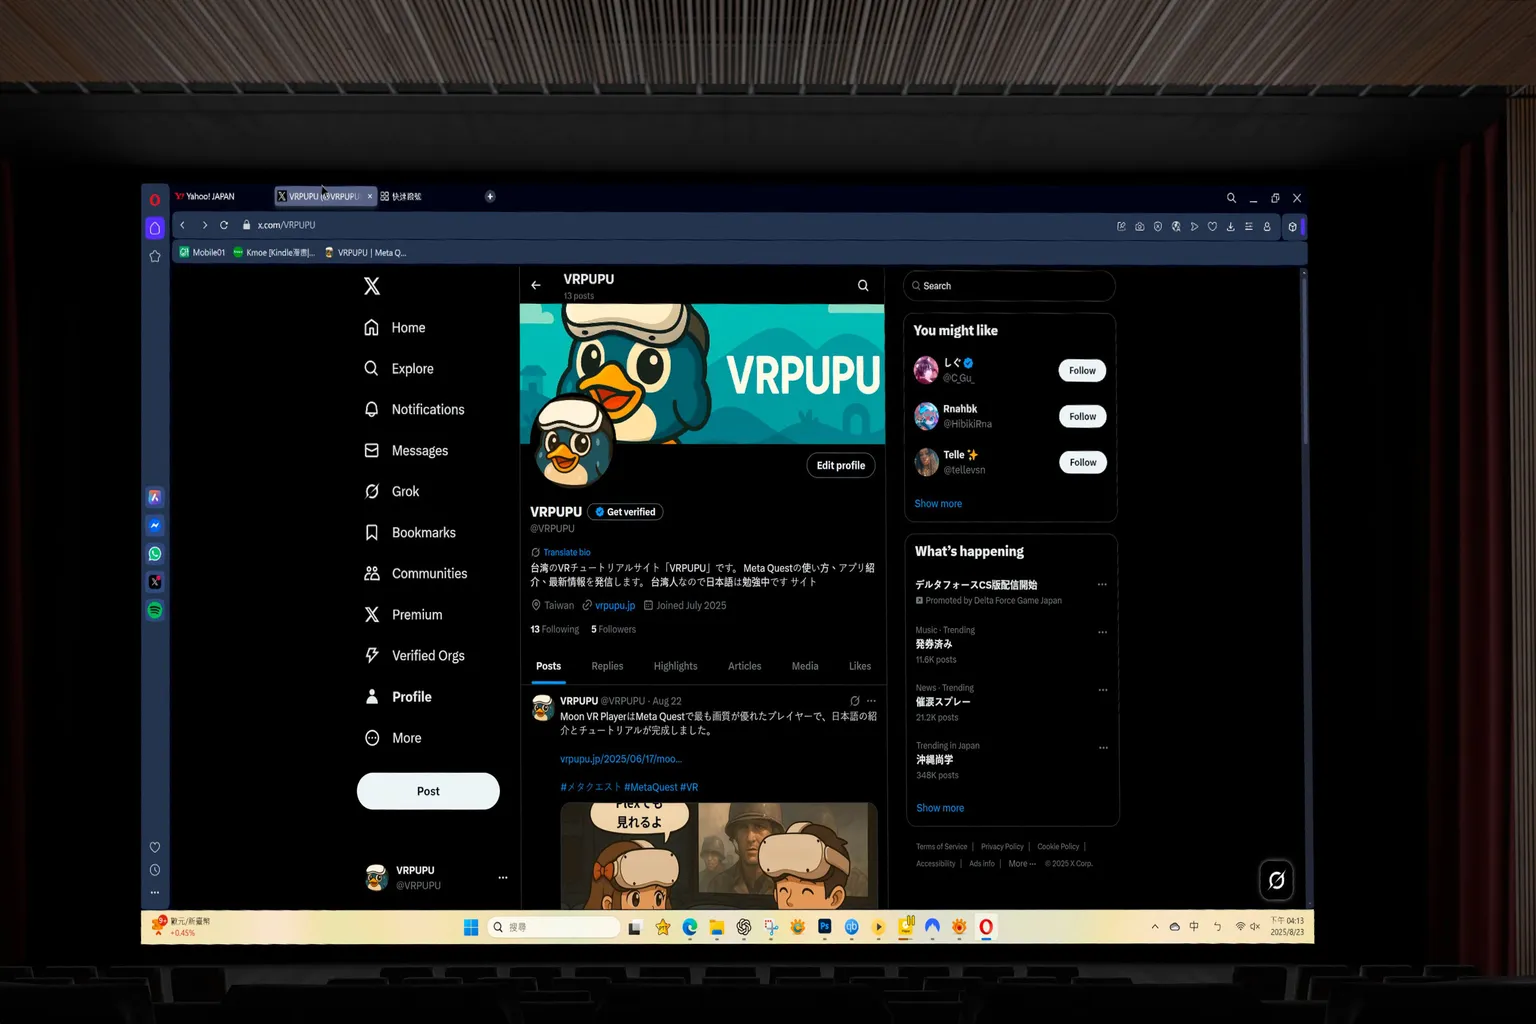Click the X search field
This screenshot has height=1024, width=1536.
[1009, 286]
